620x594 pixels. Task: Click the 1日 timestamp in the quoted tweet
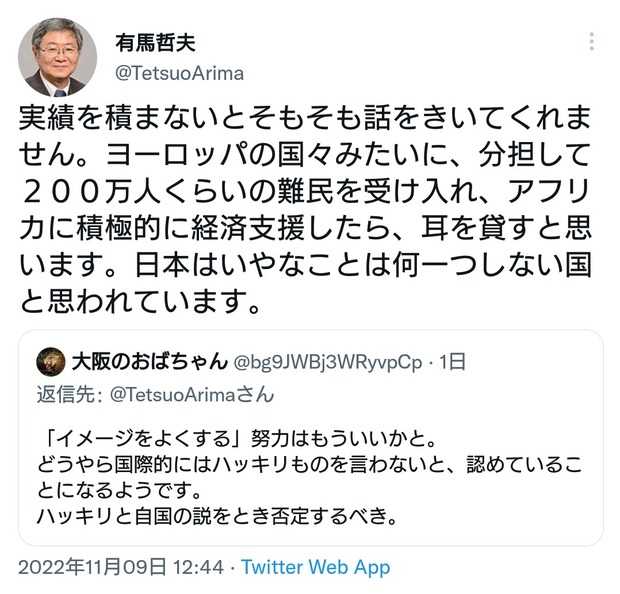(453, 362)
